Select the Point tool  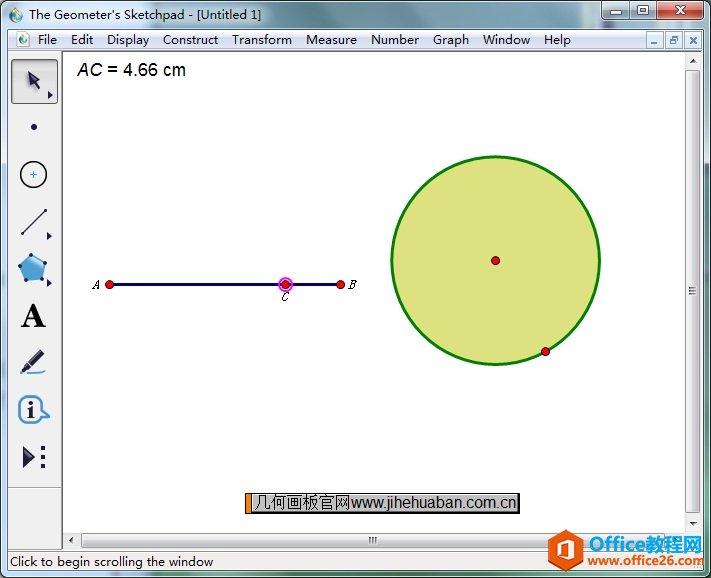pyautogui.click(x=33, y=127)
